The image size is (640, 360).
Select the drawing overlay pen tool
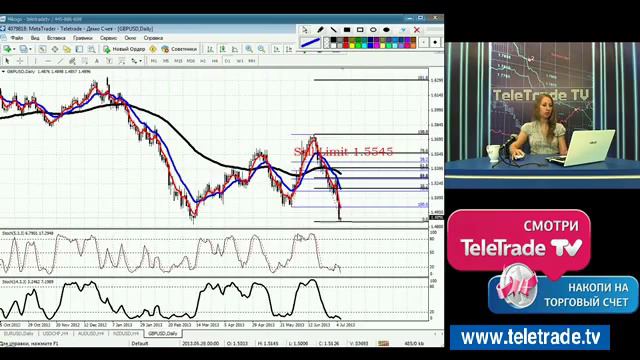[x=320, y=30]
